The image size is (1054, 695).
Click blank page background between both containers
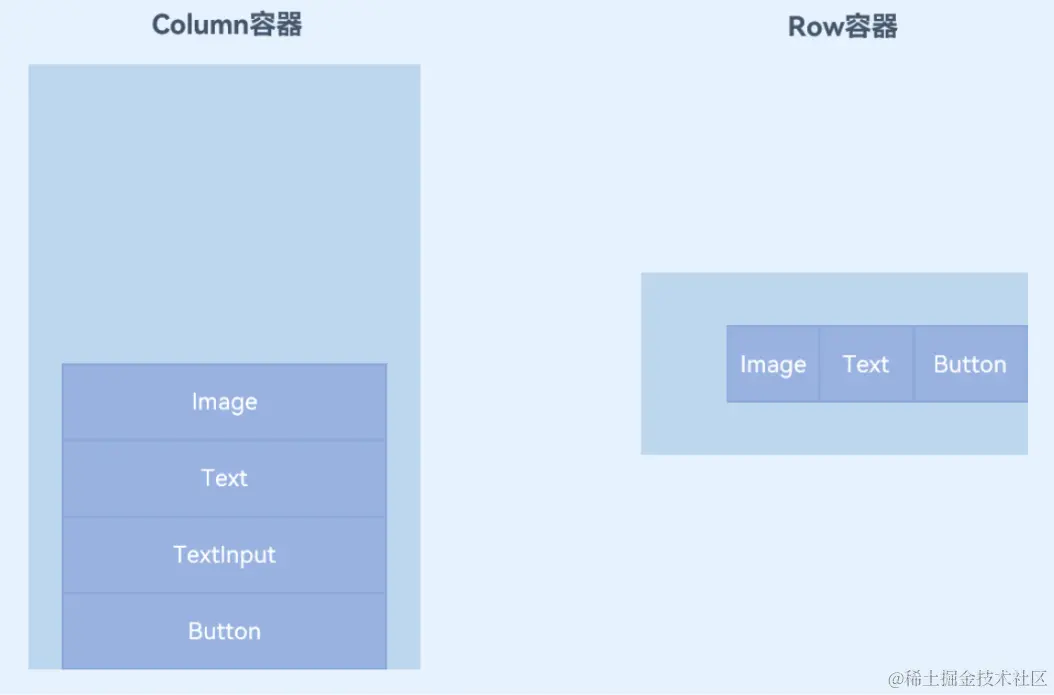click(530, 363)
